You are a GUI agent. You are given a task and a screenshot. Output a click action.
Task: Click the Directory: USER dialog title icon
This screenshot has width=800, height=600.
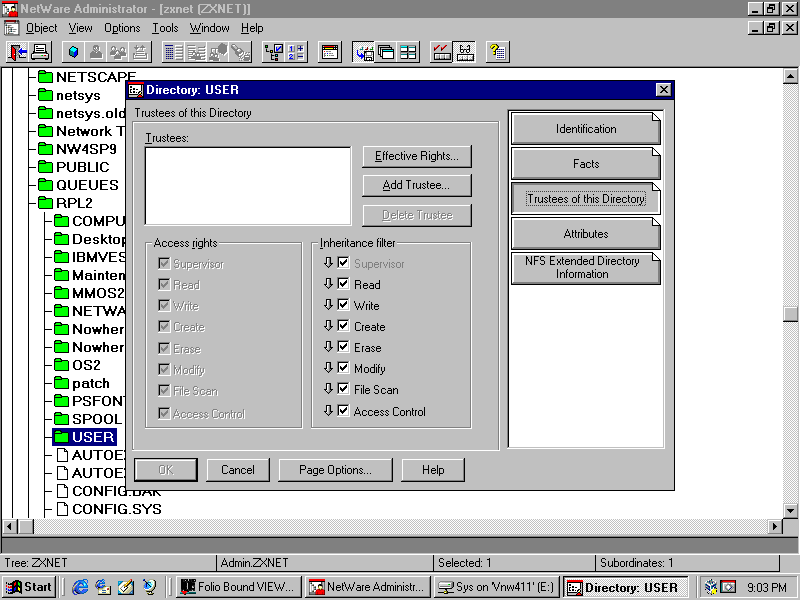coord(136,90)
